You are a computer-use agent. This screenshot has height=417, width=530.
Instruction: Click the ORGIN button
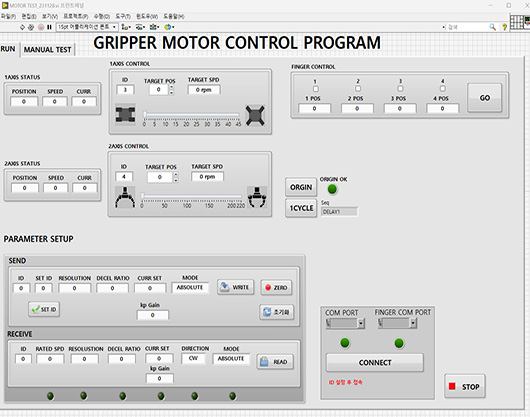[x=301, y=187]
